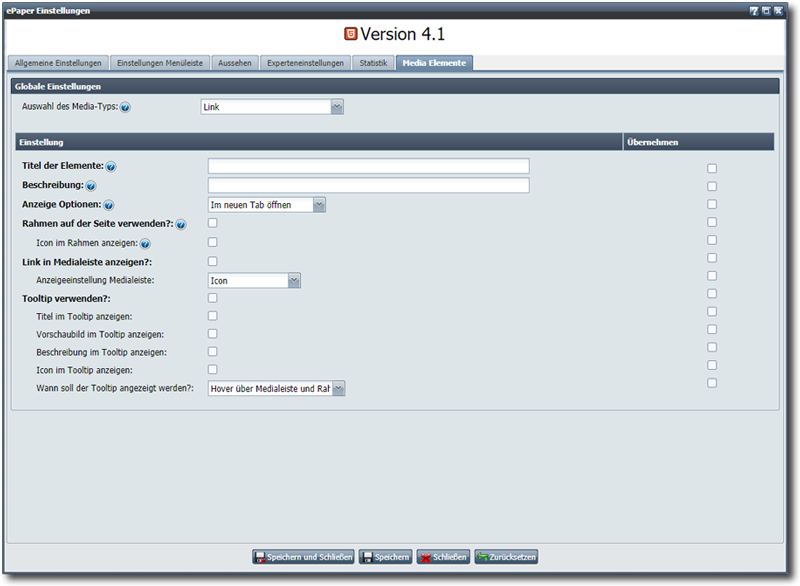
Task: Tick Übernehmen checkbox for Icon im Tooltip row
Action: point(712,365)
